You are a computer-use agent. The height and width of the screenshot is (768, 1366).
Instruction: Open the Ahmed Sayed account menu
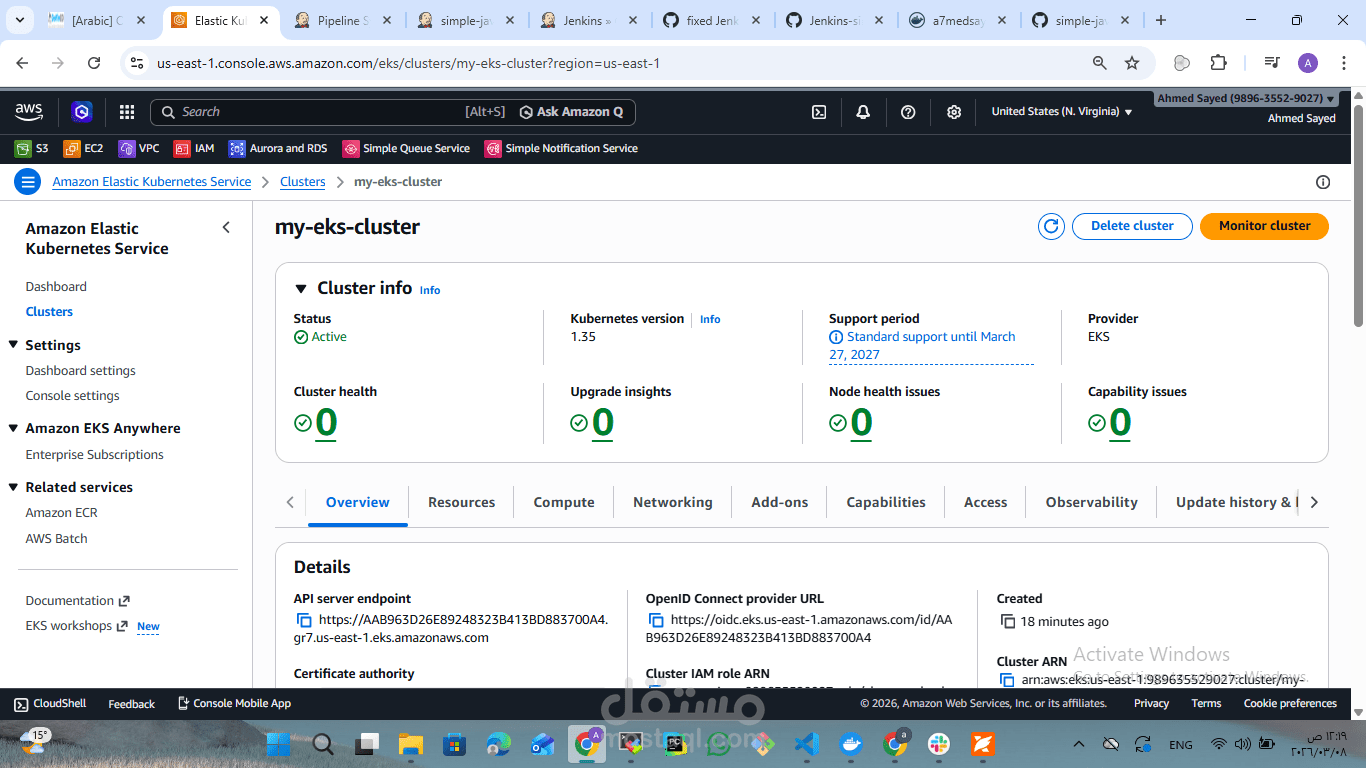(1246, 98)
